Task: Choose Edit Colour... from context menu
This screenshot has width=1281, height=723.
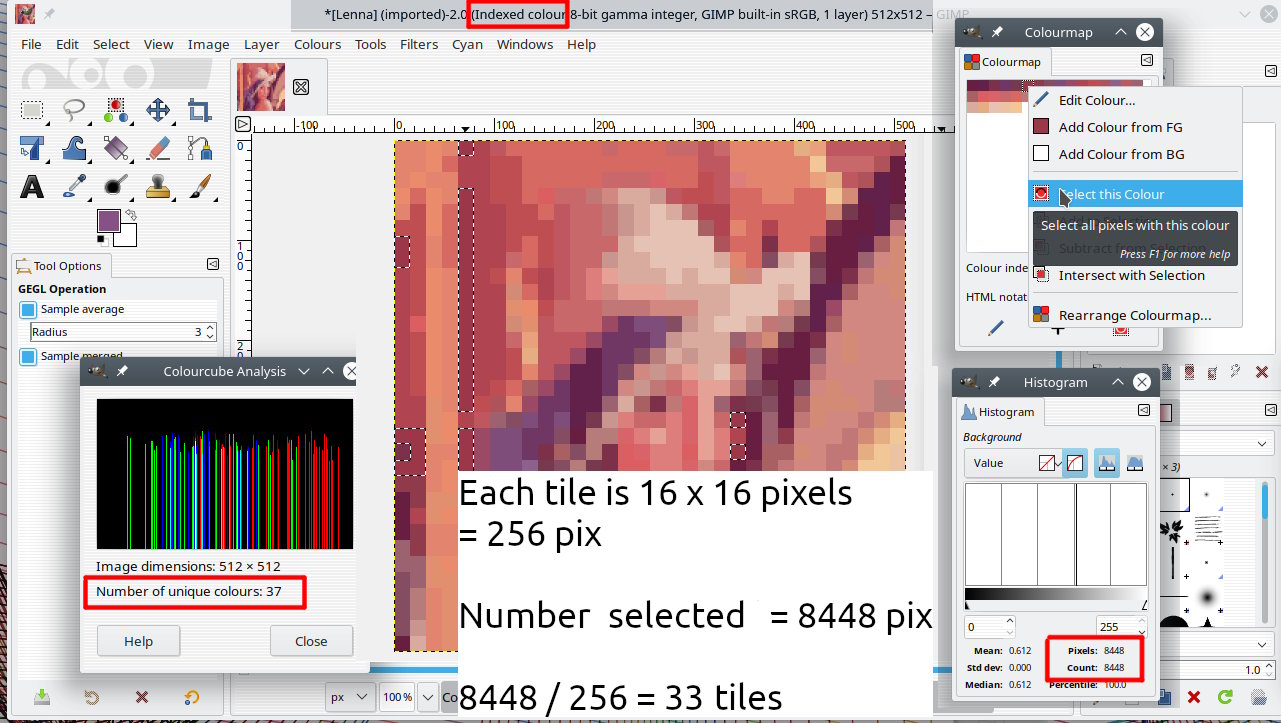Action: click(1135, 100)
